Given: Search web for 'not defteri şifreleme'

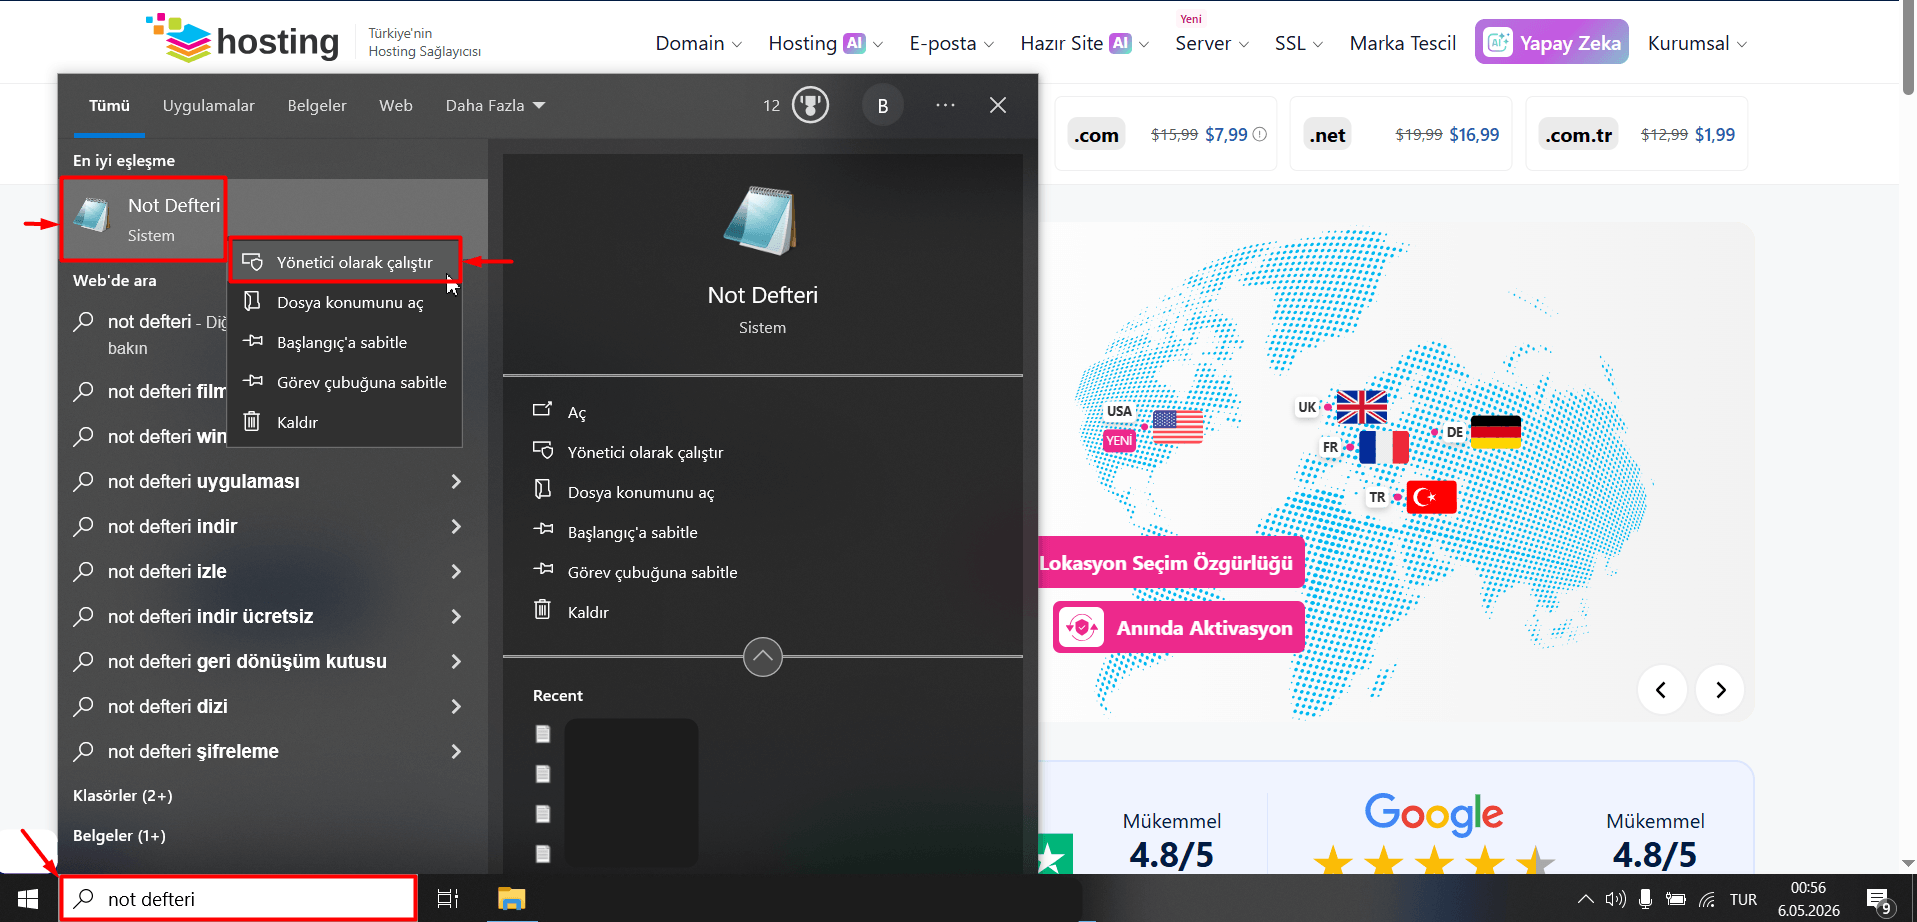Looking at the screenshot, I should point(193,751).
